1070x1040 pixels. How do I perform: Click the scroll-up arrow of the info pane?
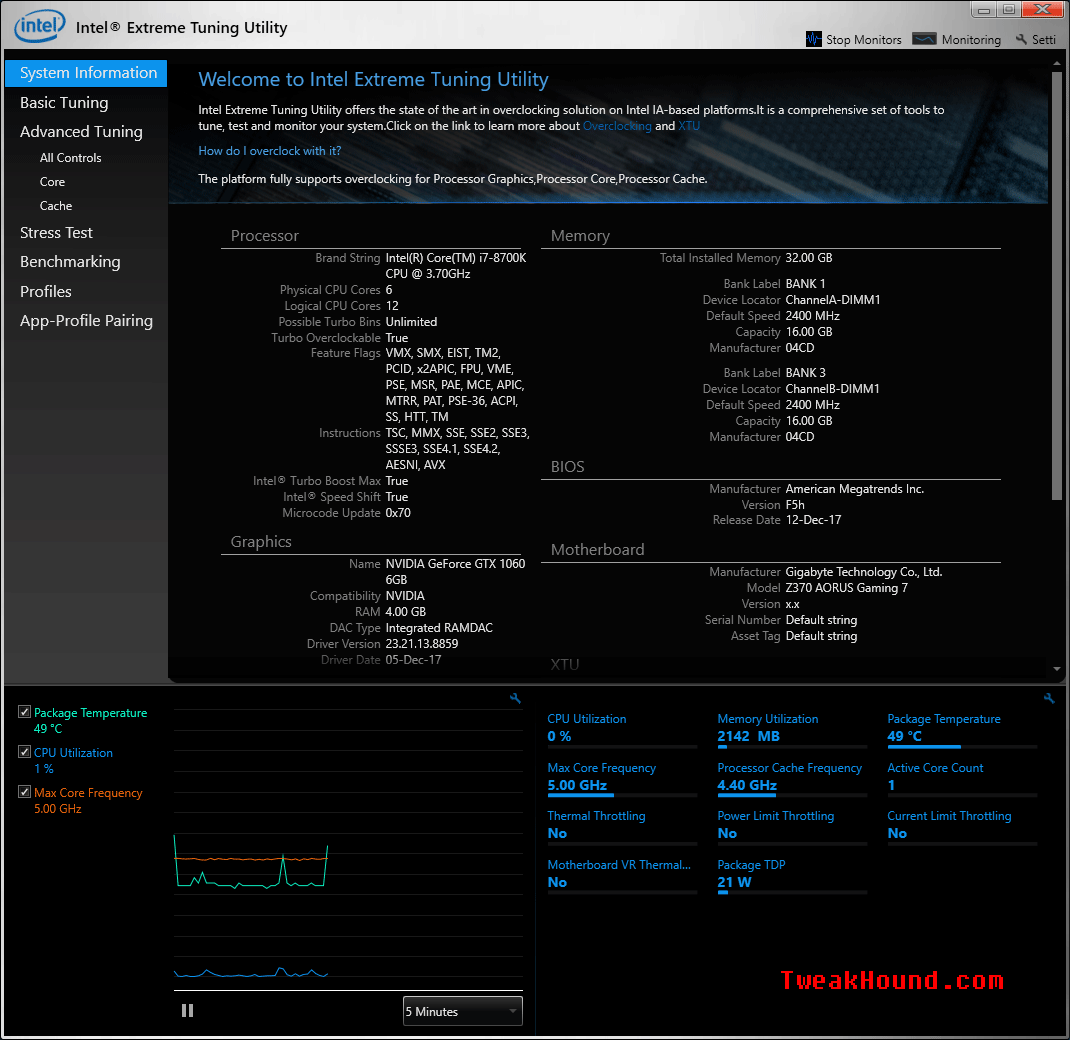tap(1057, 63)
